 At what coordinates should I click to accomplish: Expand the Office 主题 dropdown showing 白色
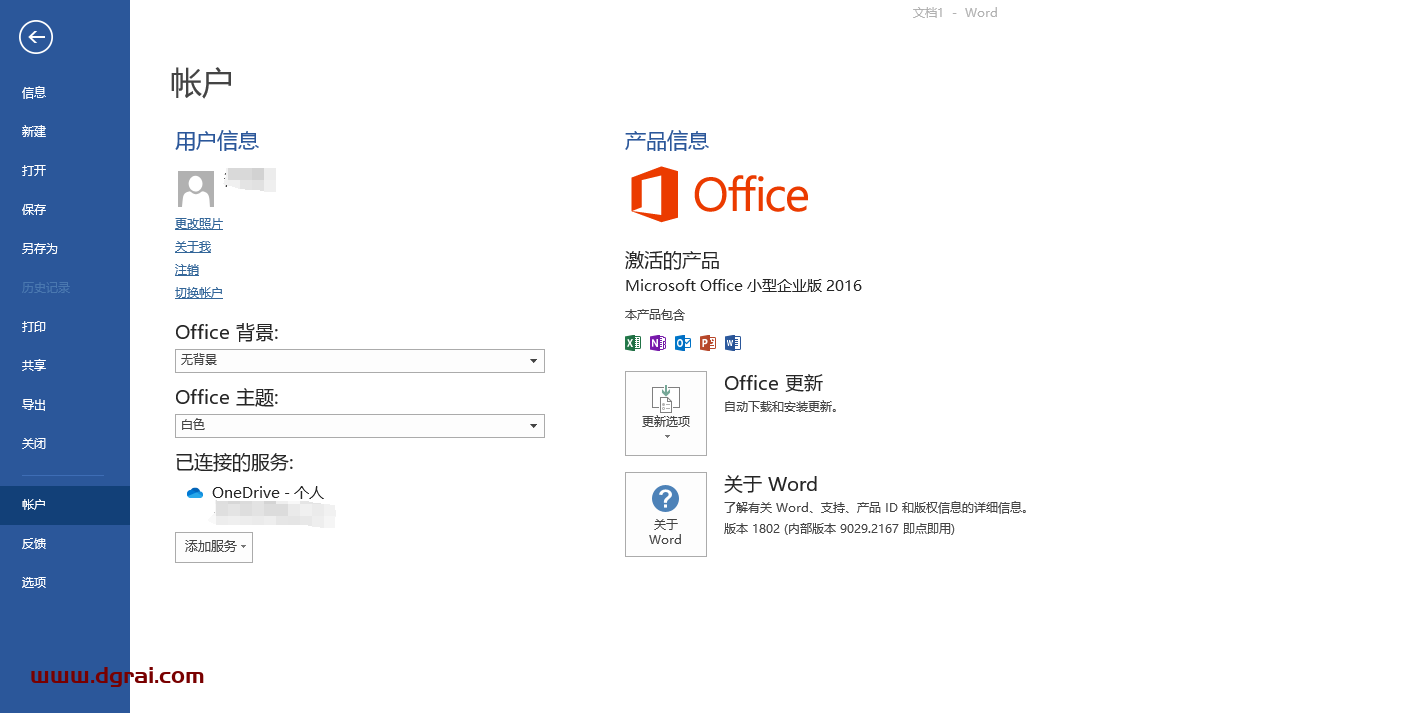[360, 425]
